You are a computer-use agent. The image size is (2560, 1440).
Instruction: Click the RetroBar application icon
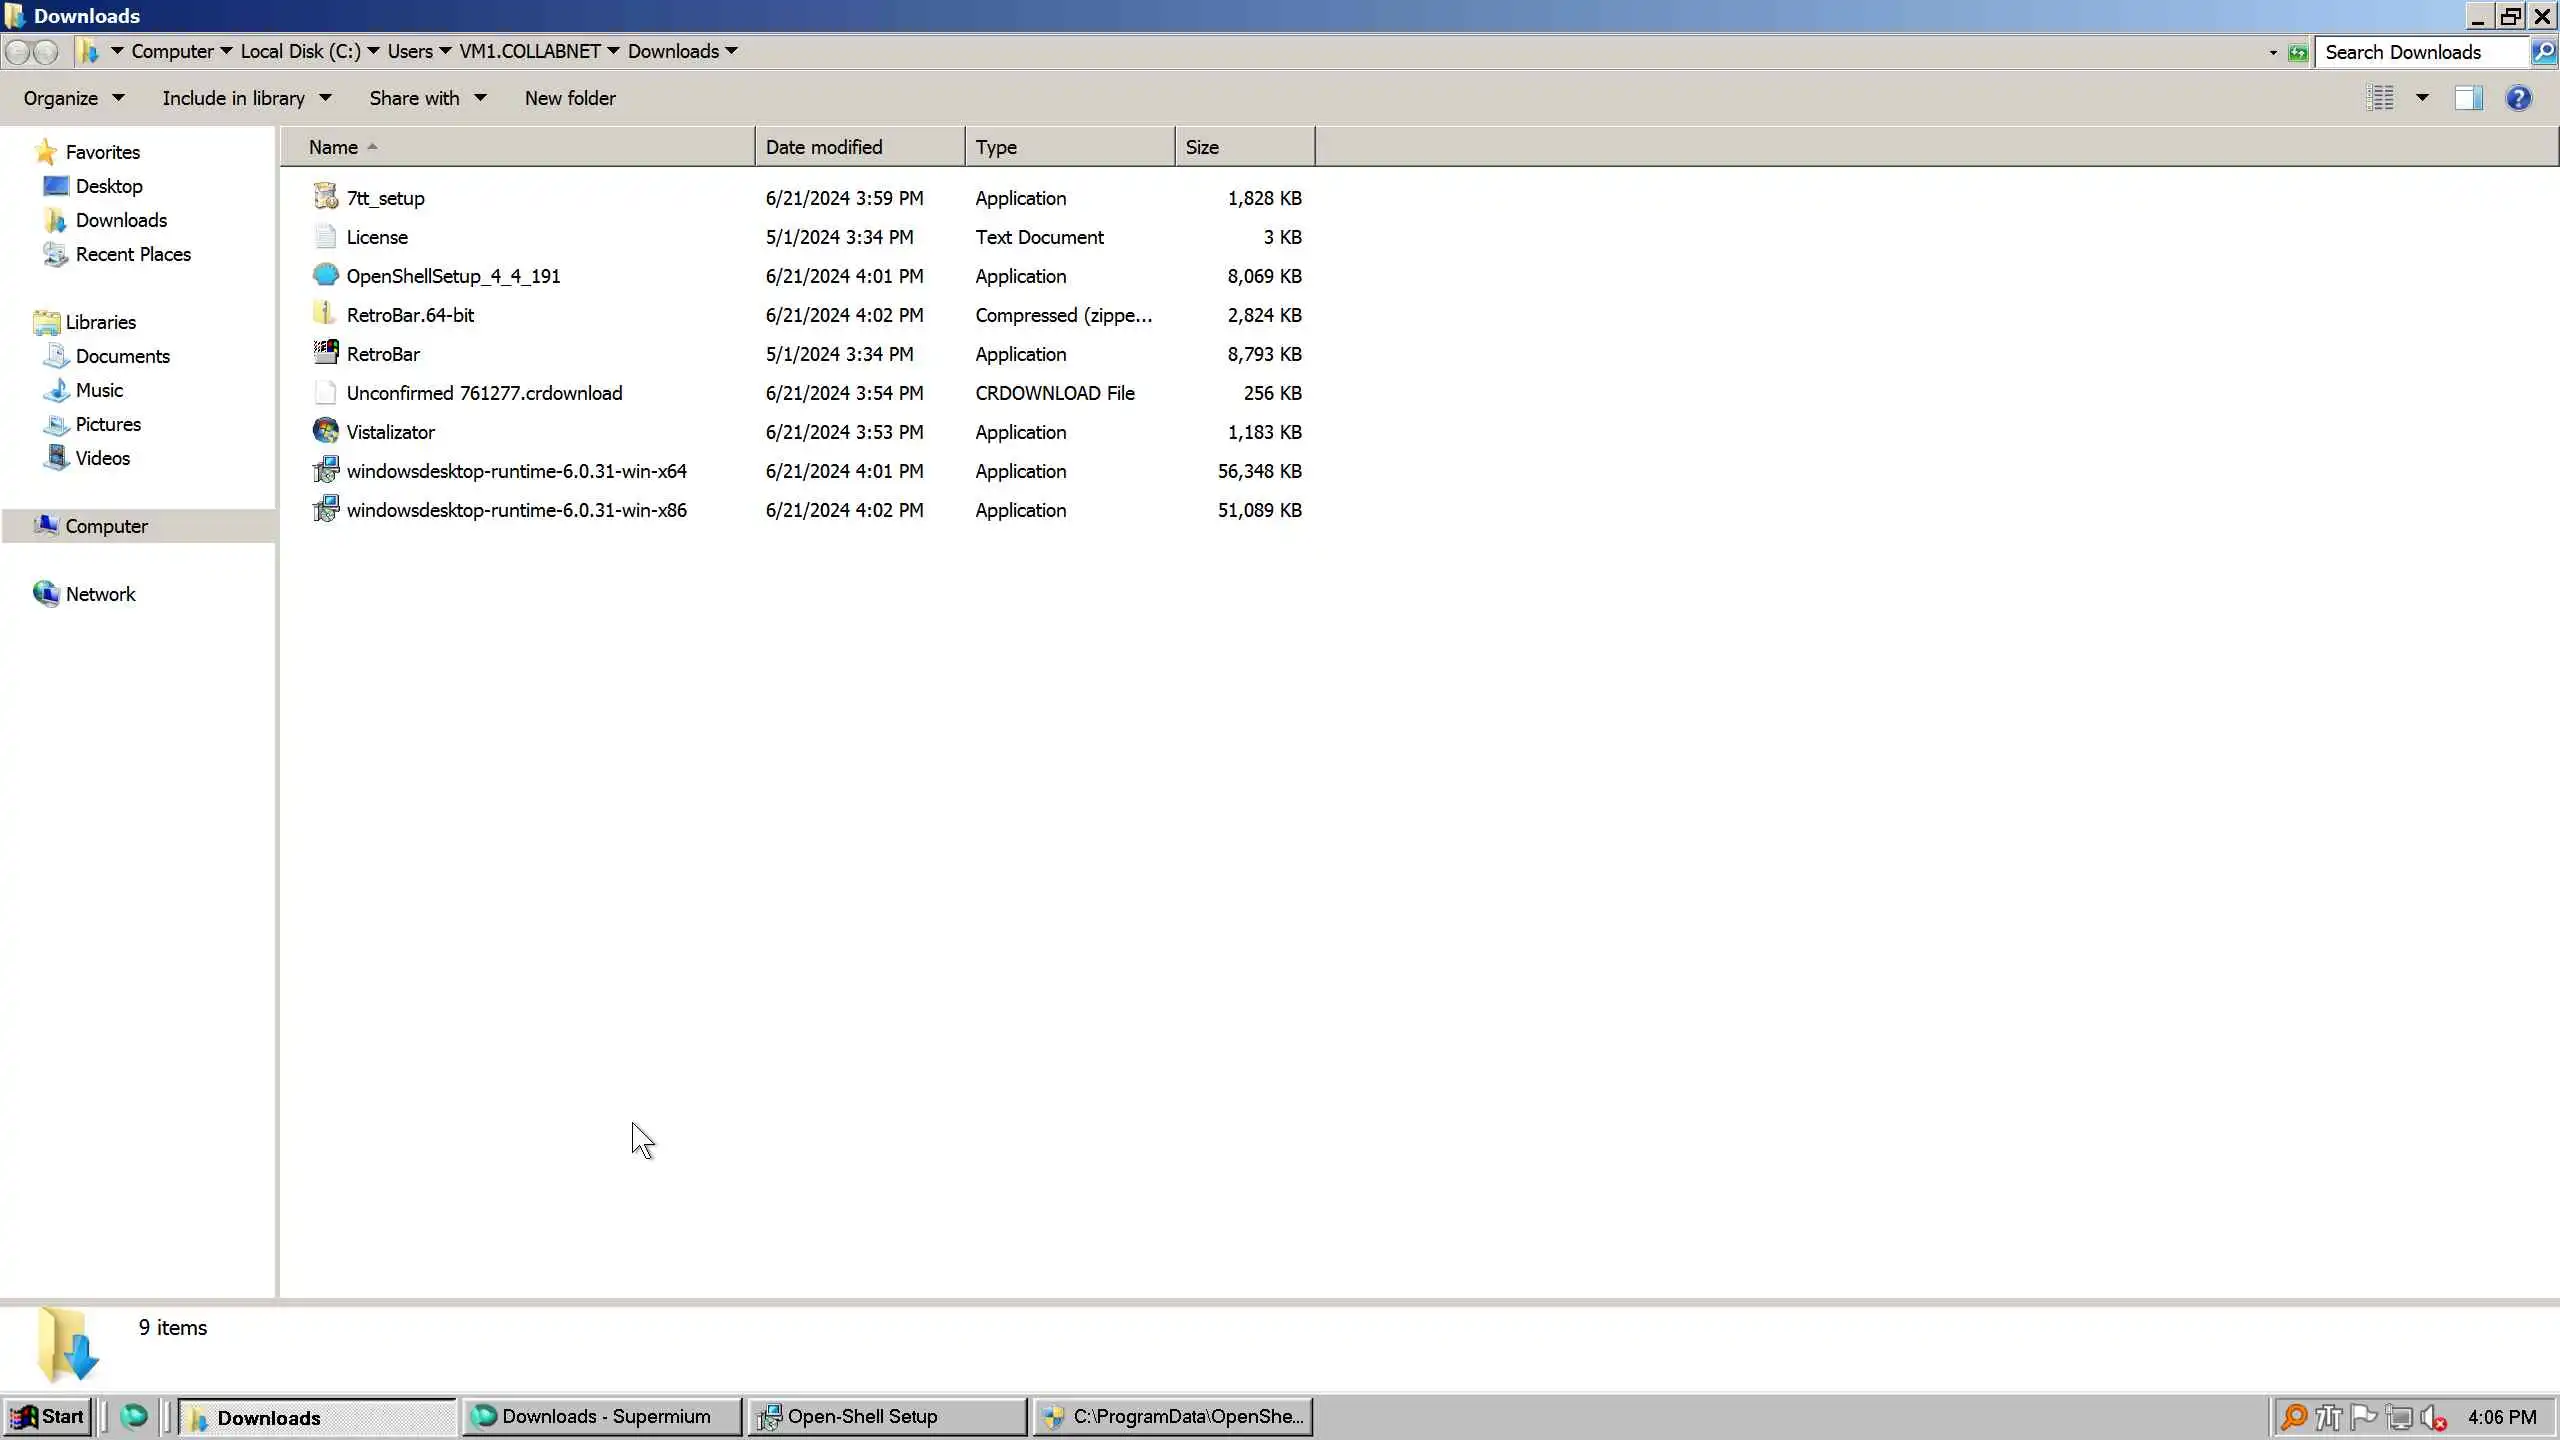pos(325,353)
